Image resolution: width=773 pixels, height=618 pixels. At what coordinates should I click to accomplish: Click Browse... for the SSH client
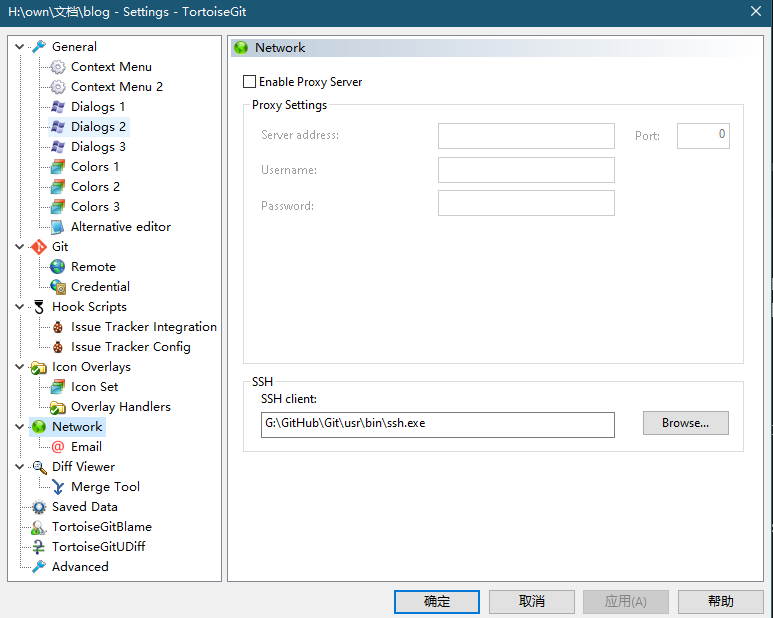coord(685,423)
